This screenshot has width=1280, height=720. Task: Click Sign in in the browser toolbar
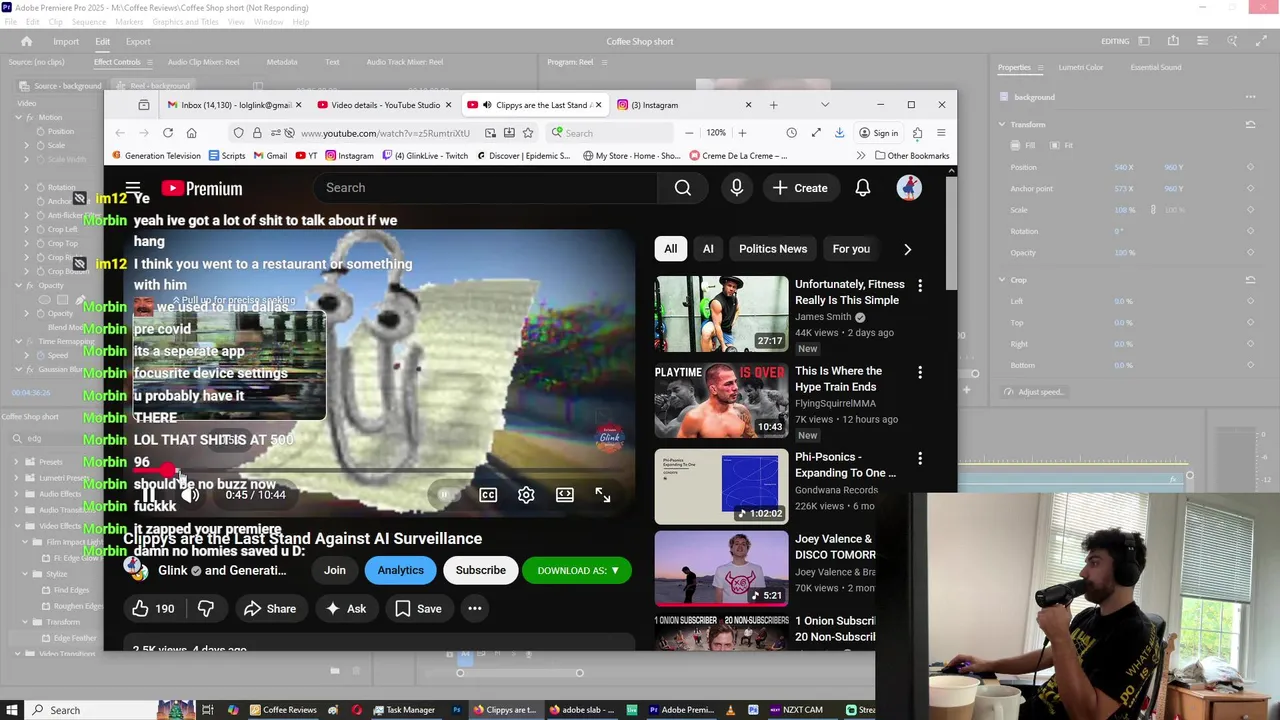[878, 133]
